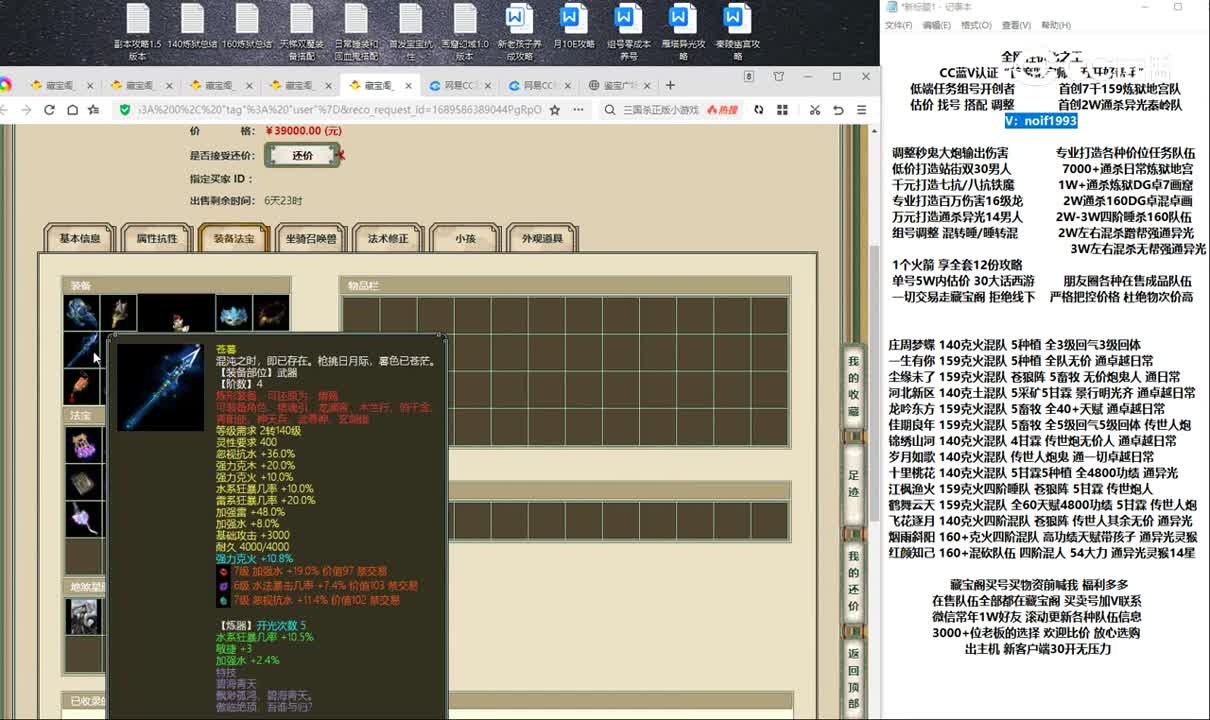1210x720 pixels.
Task: Click the browser forward arrow
Action: click(x=26, y=110)
